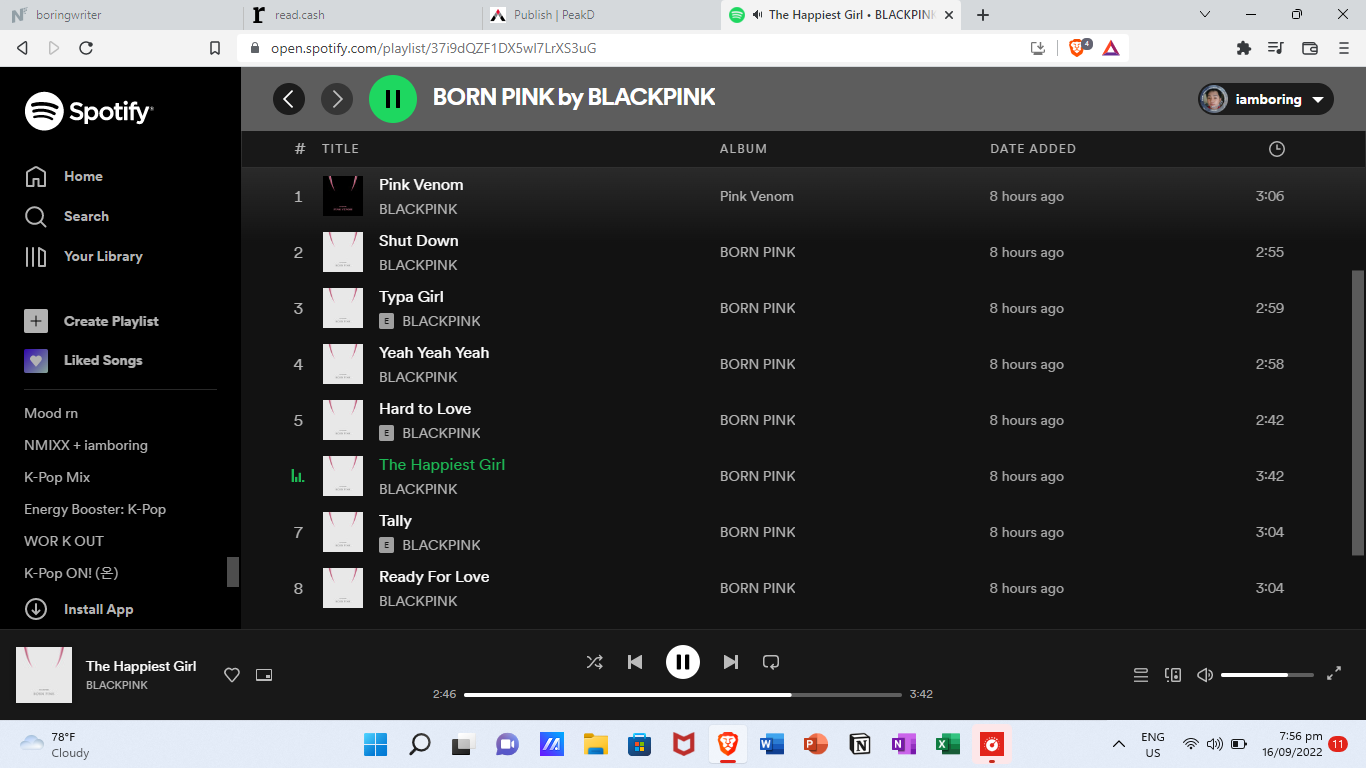Play the Pink Venom track
This screenshot has width=1366, height=768.
(x=421, y=185)
